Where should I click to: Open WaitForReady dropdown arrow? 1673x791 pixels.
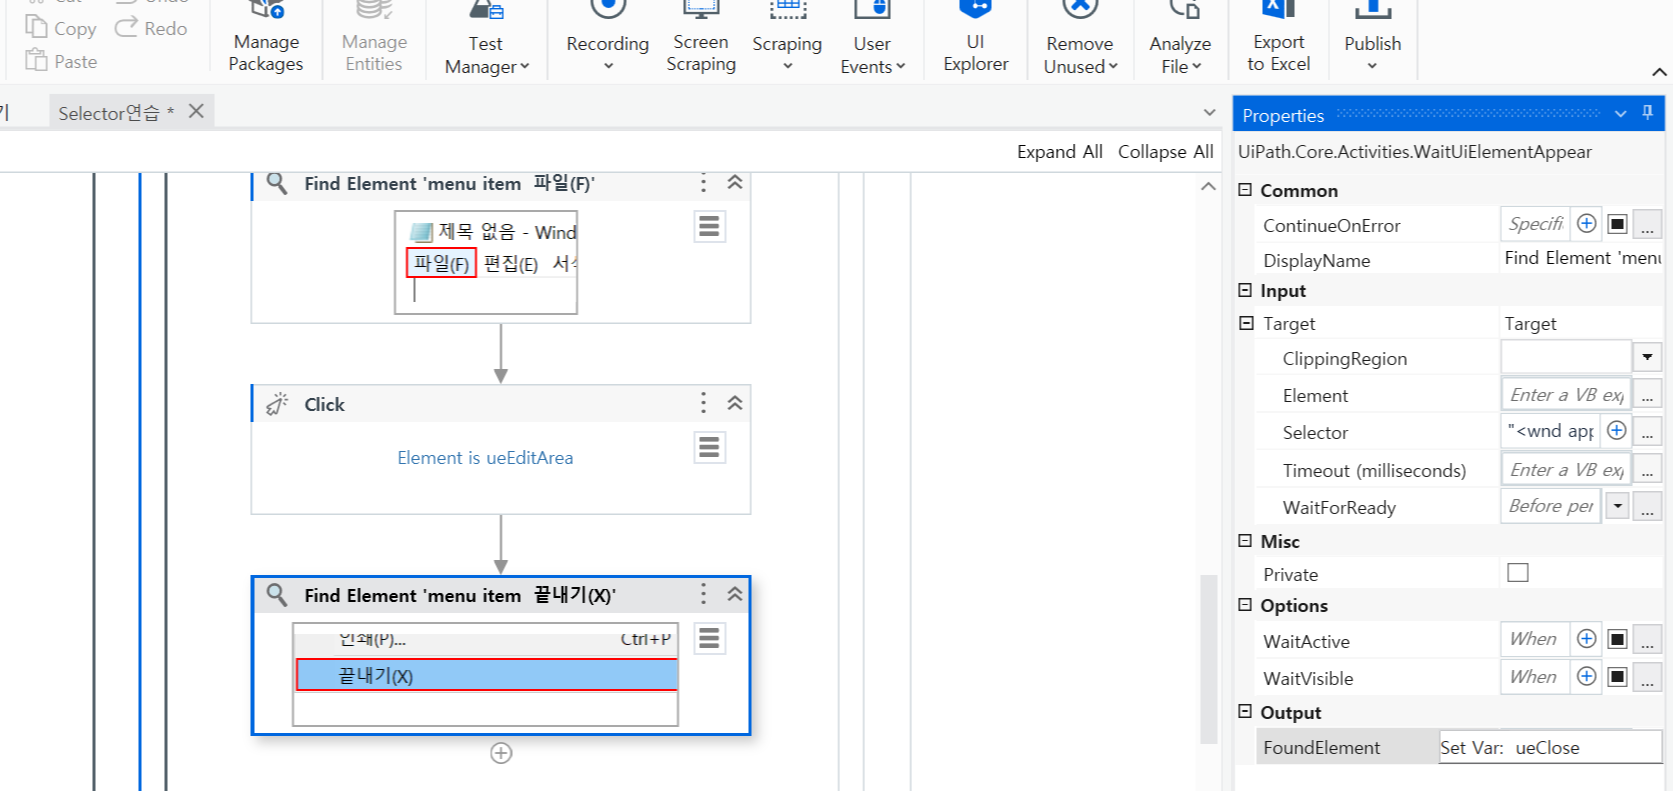pos(1617,506)
